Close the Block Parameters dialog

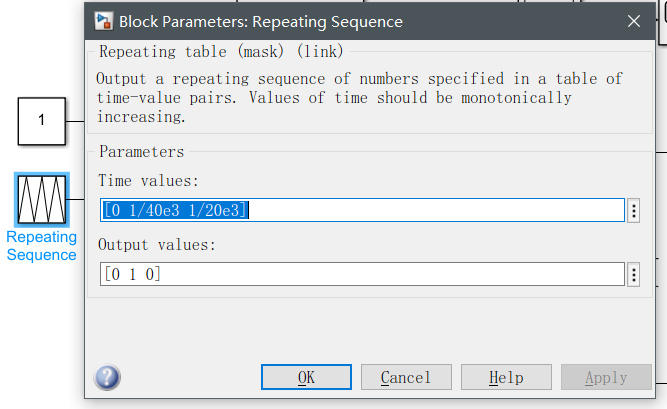click(634, 21)
